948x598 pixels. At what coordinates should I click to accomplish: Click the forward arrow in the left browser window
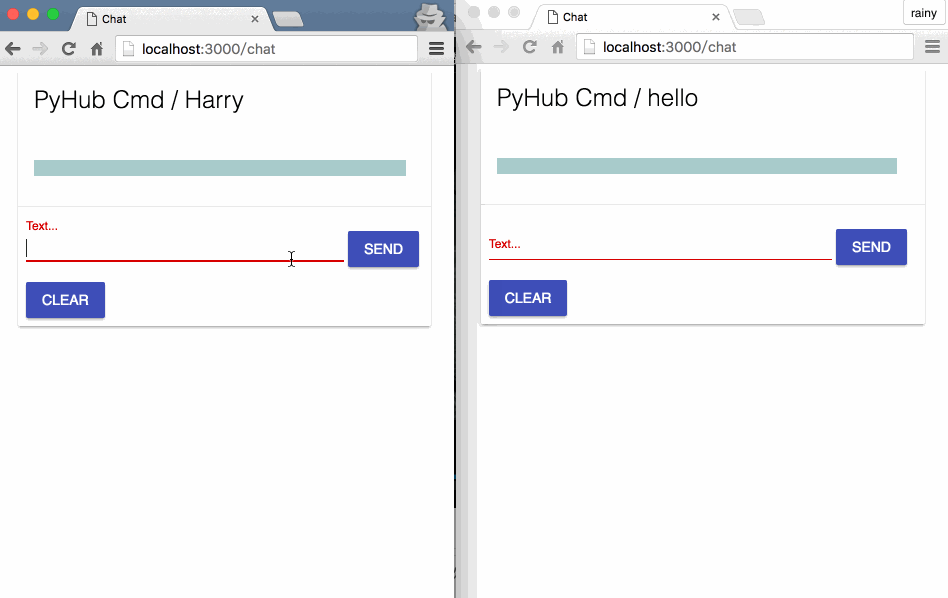[40, 49]
